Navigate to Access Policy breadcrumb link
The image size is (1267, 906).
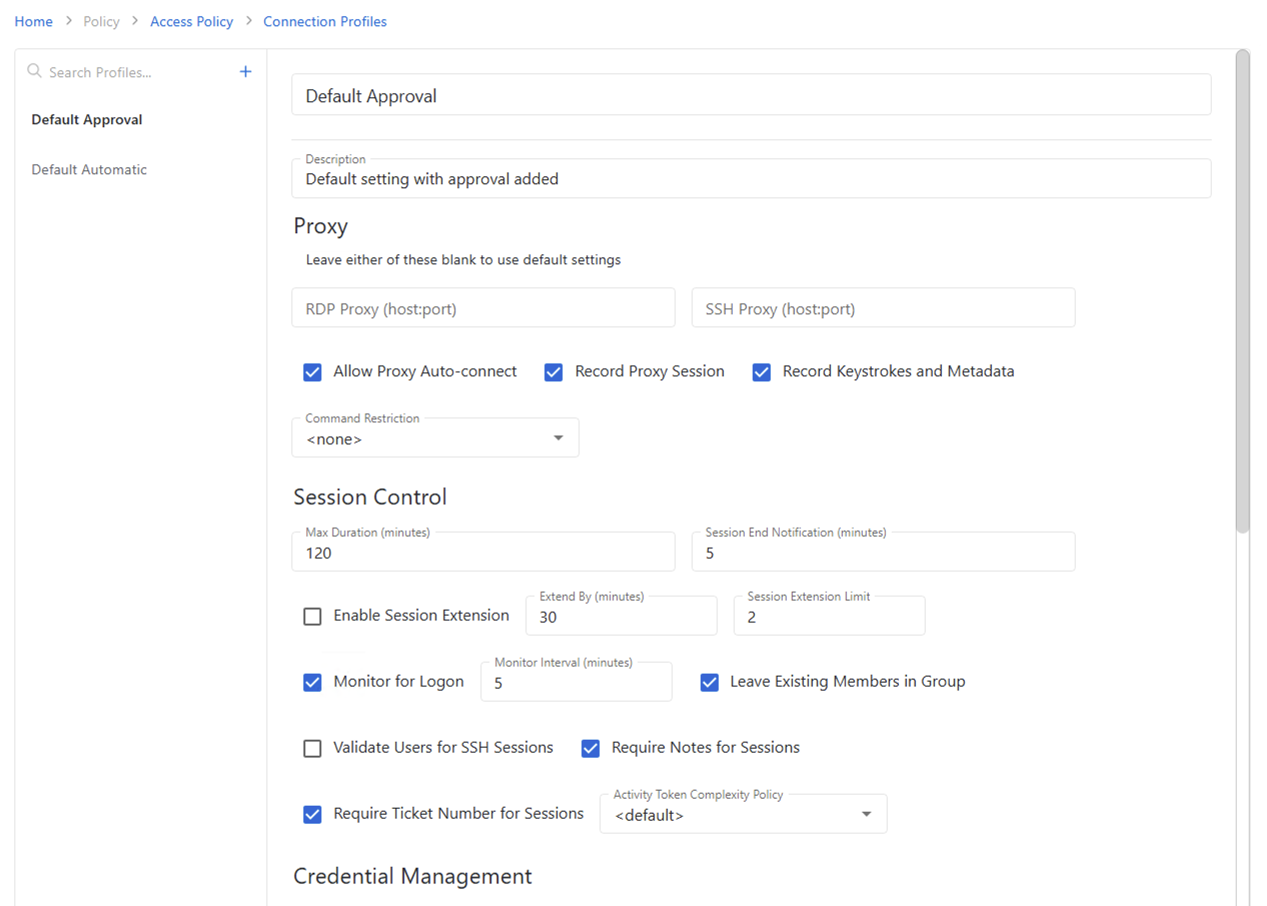pos(191,21)
